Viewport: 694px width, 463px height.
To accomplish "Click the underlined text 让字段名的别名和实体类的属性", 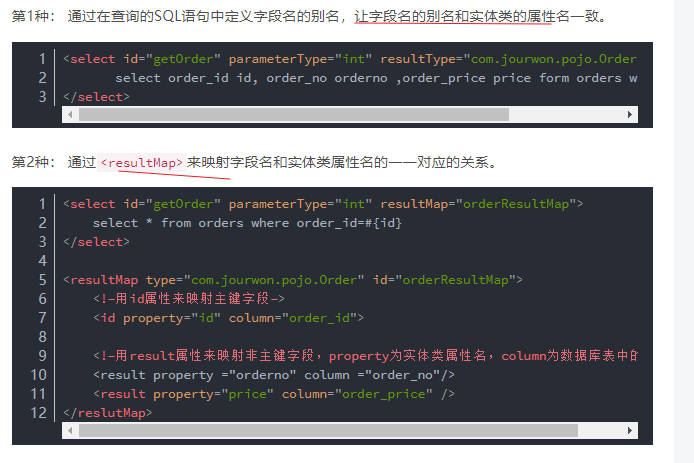I will [455, 16].
